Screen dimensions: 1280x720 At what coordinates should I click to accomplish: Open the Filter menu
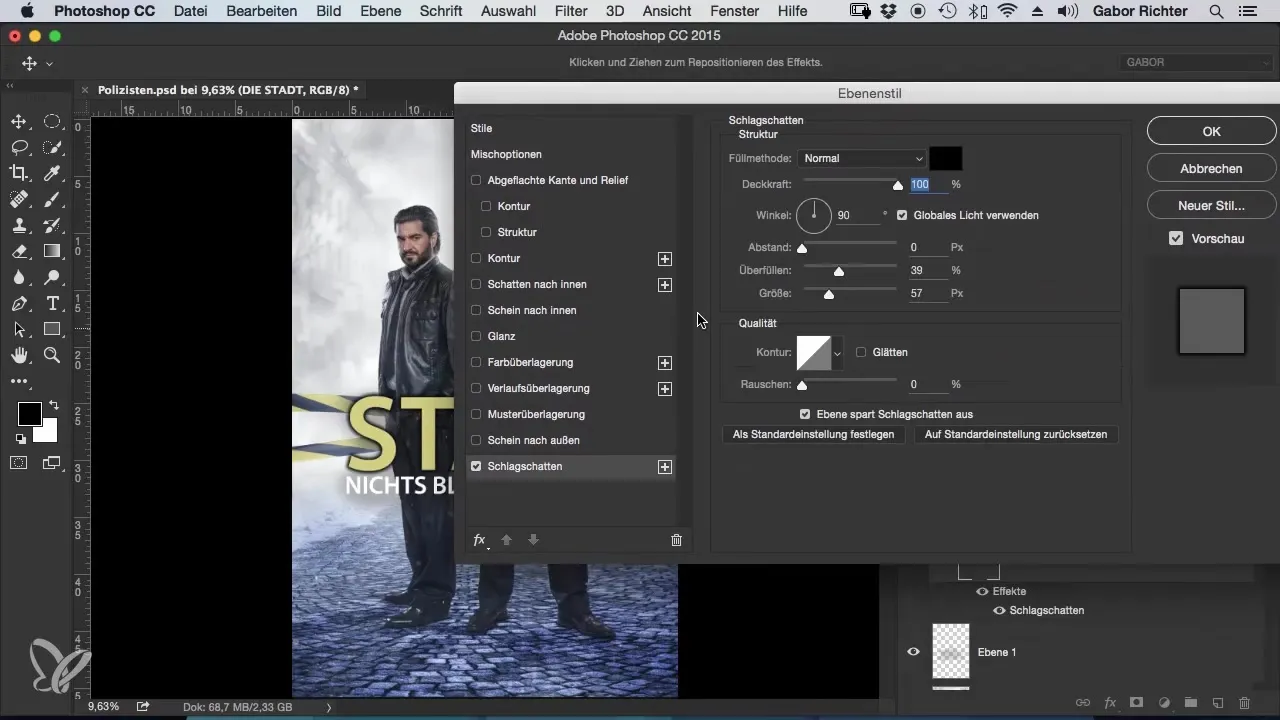coord(571,11)
